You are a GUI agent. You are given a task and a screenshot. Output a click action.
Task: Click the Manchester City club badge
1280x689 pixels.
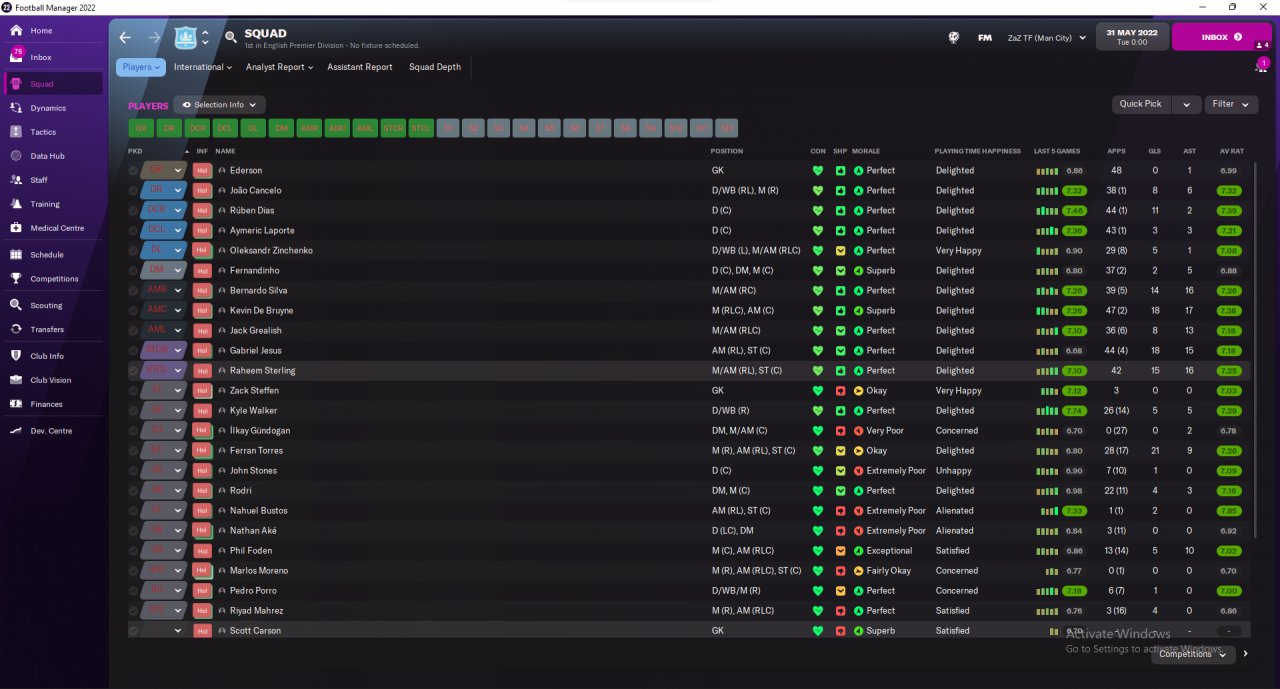pyautogui.click(x=186, y=38)
